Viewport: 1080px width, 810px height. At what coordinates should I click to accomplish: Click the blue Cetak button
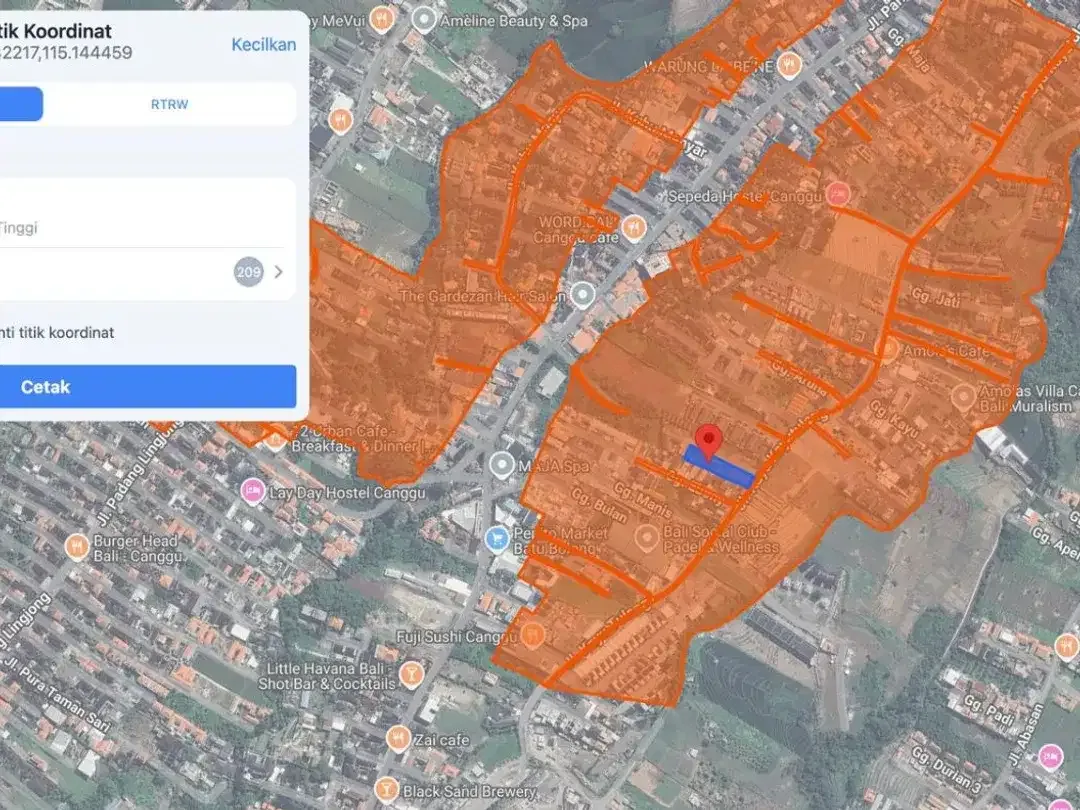pos(147,386)
